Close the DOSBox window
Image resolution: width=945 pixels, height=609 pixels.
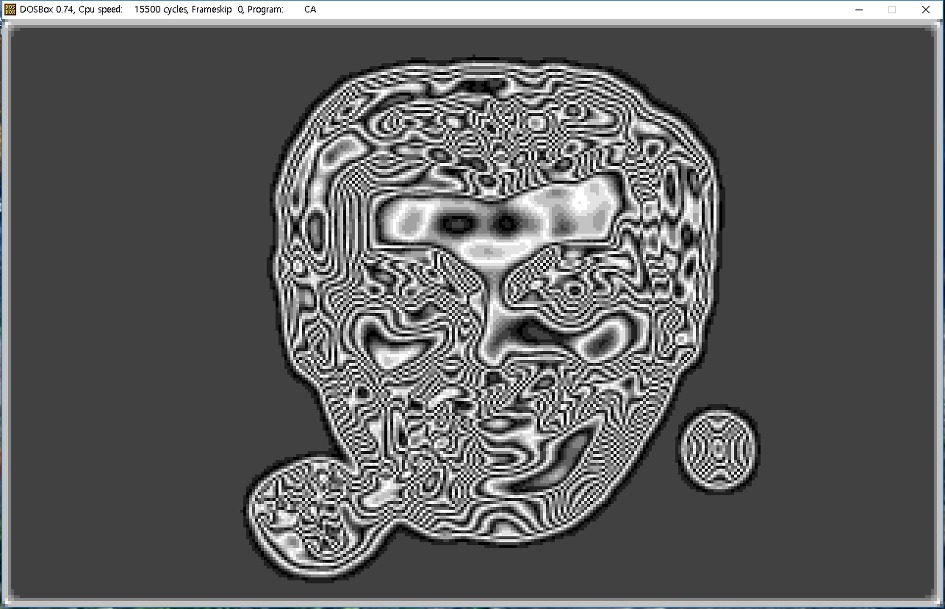click(x=926, y=10)
